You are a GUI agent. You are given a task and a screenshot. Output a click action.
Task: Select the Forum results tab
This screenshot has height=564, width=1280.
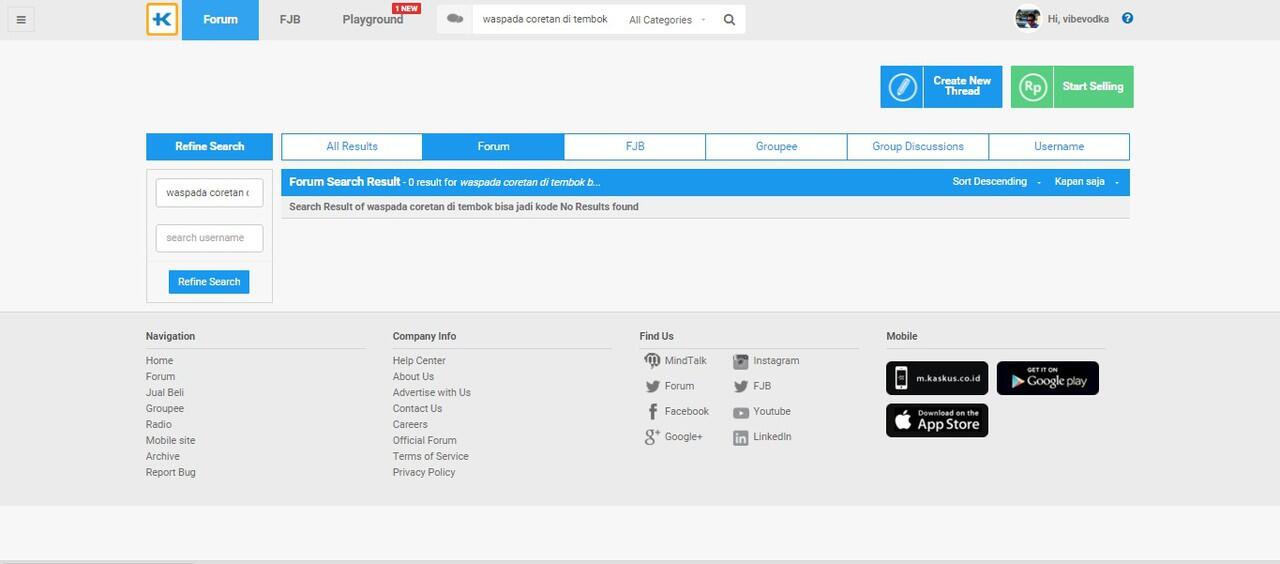(493, 146)
